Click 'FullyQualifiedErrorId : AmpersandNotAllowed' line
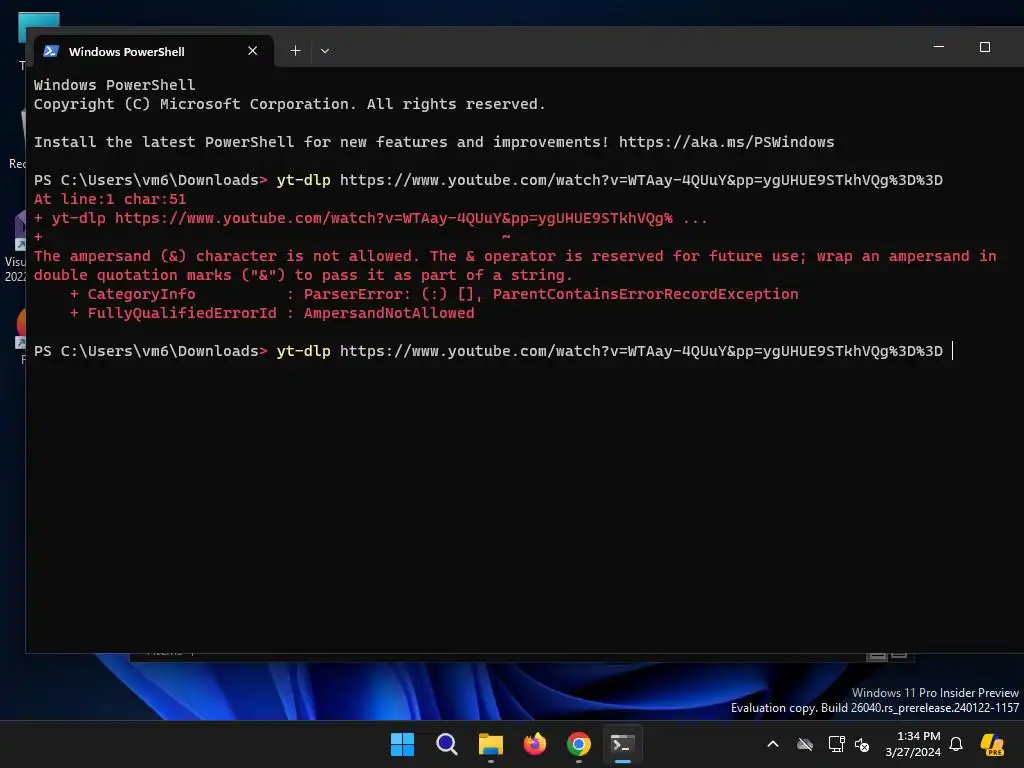1024x768 pixels. click(272, 313)
